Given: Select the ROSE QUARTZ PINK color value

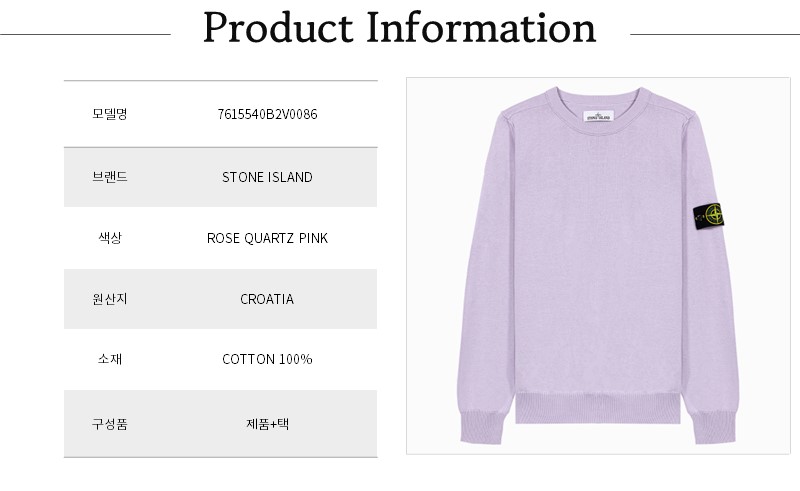Looking at the screenshot, I should pos(267,238).
